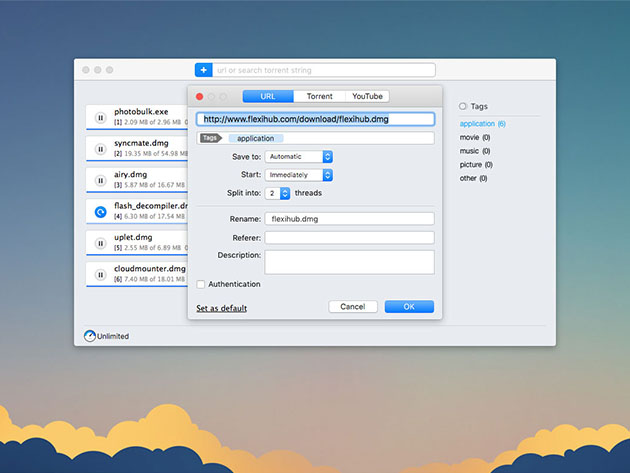Open the Save to Automatic dropdown
Screen dimensions: 630x473
click(x=299, y=157)
